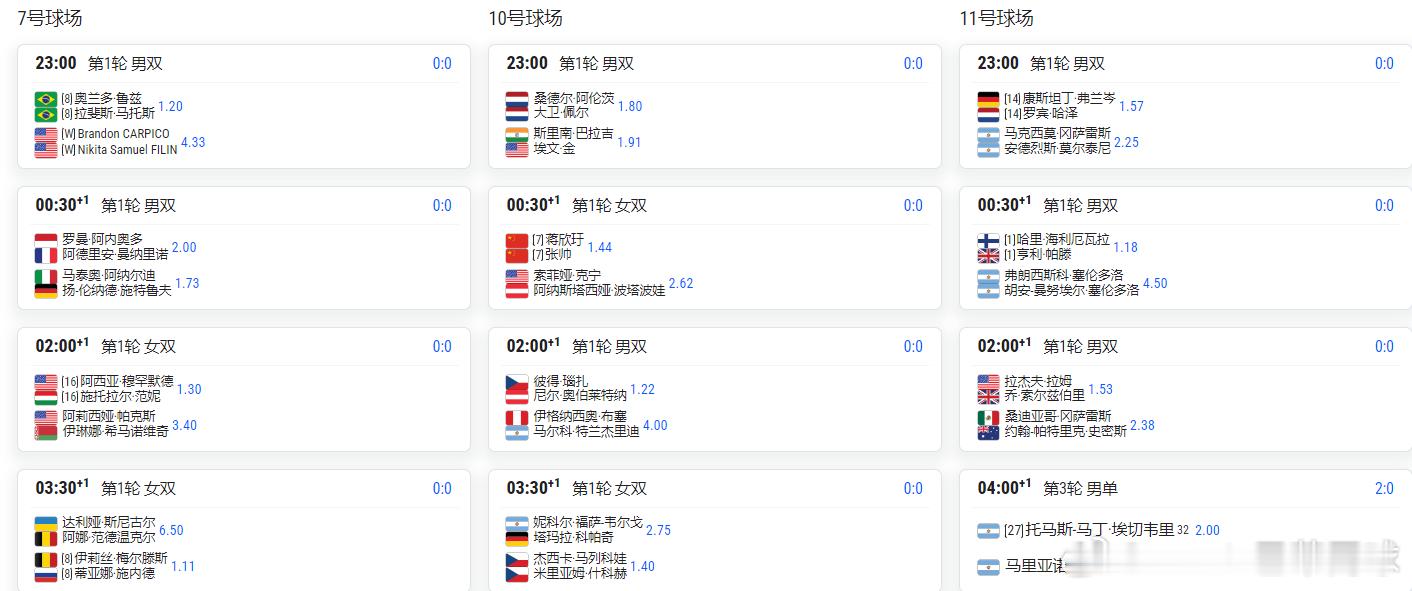The width and height of the screenshot is (1412, 591).
Task: Click the India flag beside 斯里南·巴拉吉
Action: 517,134
